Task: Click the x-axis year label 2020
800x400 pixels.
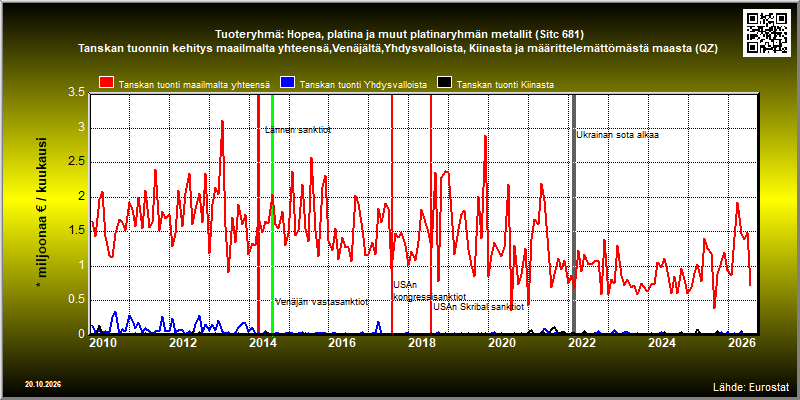Action: click(x=502, y=342)
